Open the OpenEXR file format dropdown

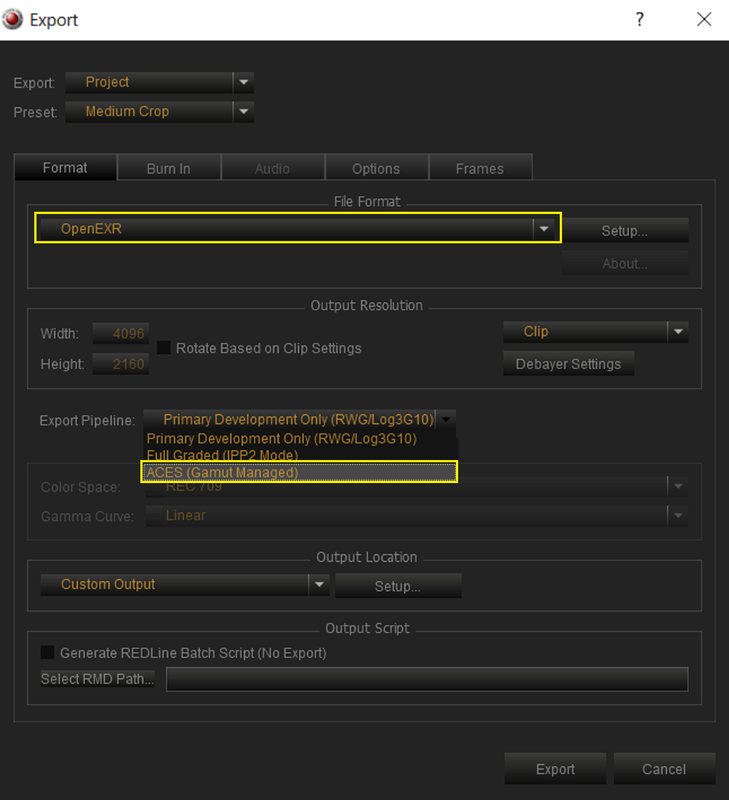298,229
